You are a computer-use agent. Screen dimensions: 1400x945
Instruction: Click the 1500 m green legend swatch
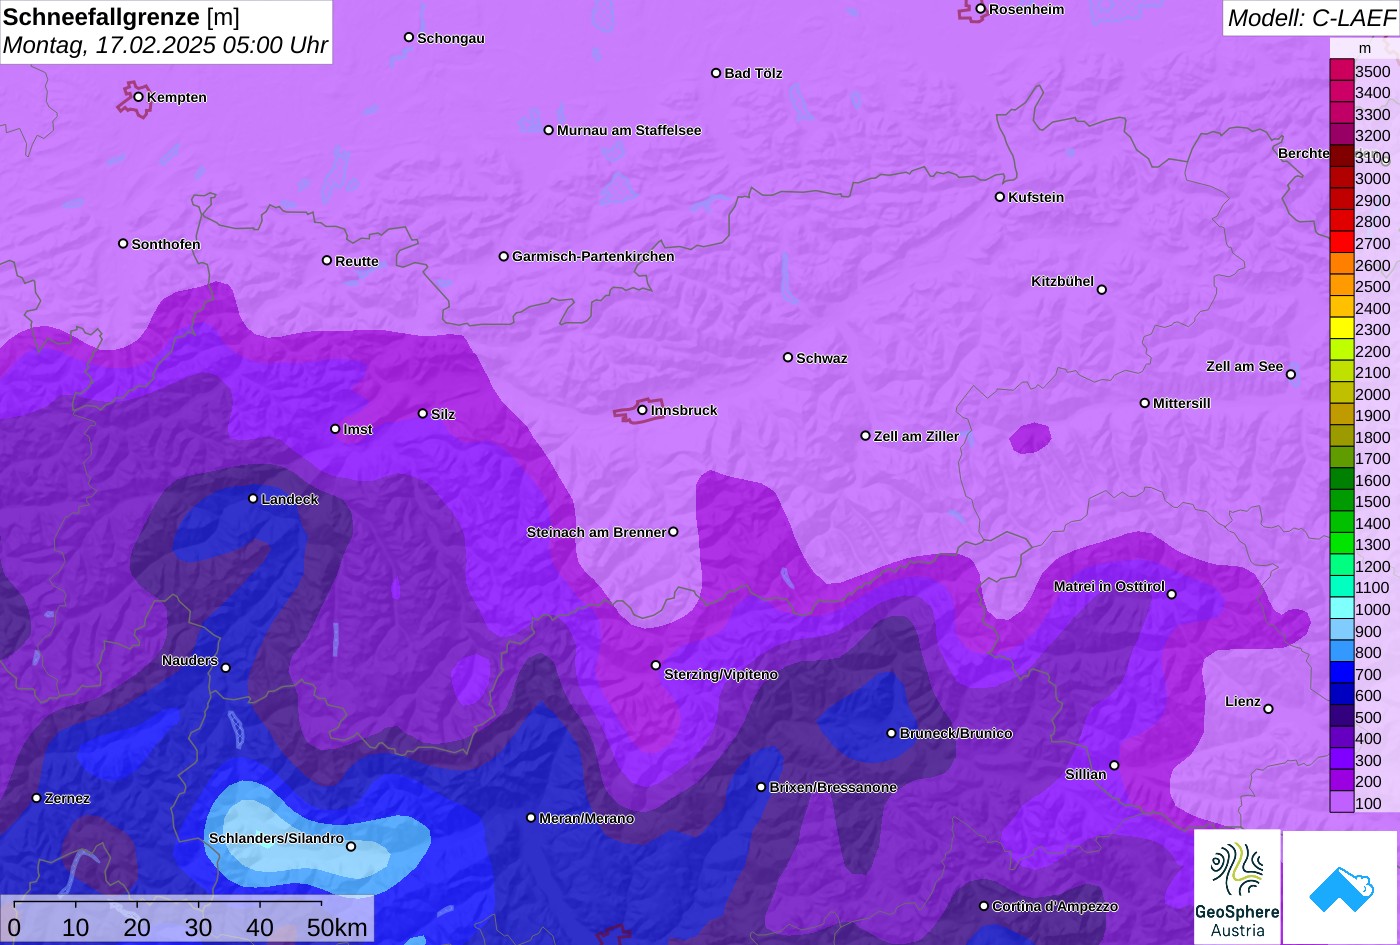pos(1341,501)
